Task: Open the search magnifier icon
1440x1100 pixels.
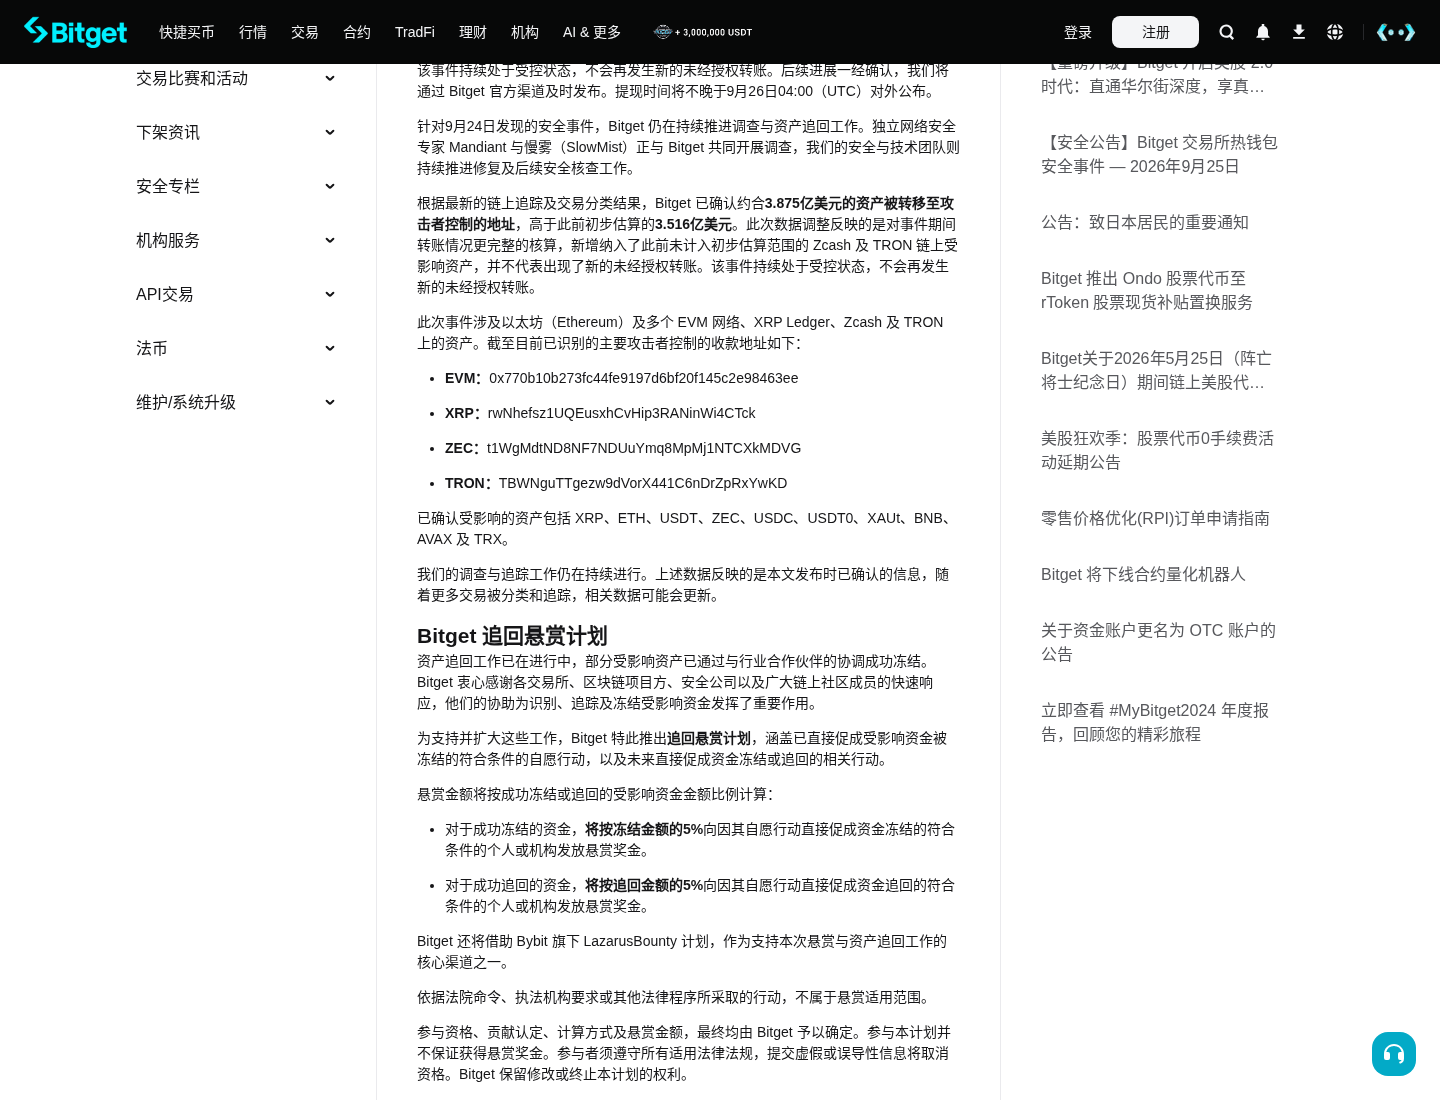Action: click(x=1227, y=32)
